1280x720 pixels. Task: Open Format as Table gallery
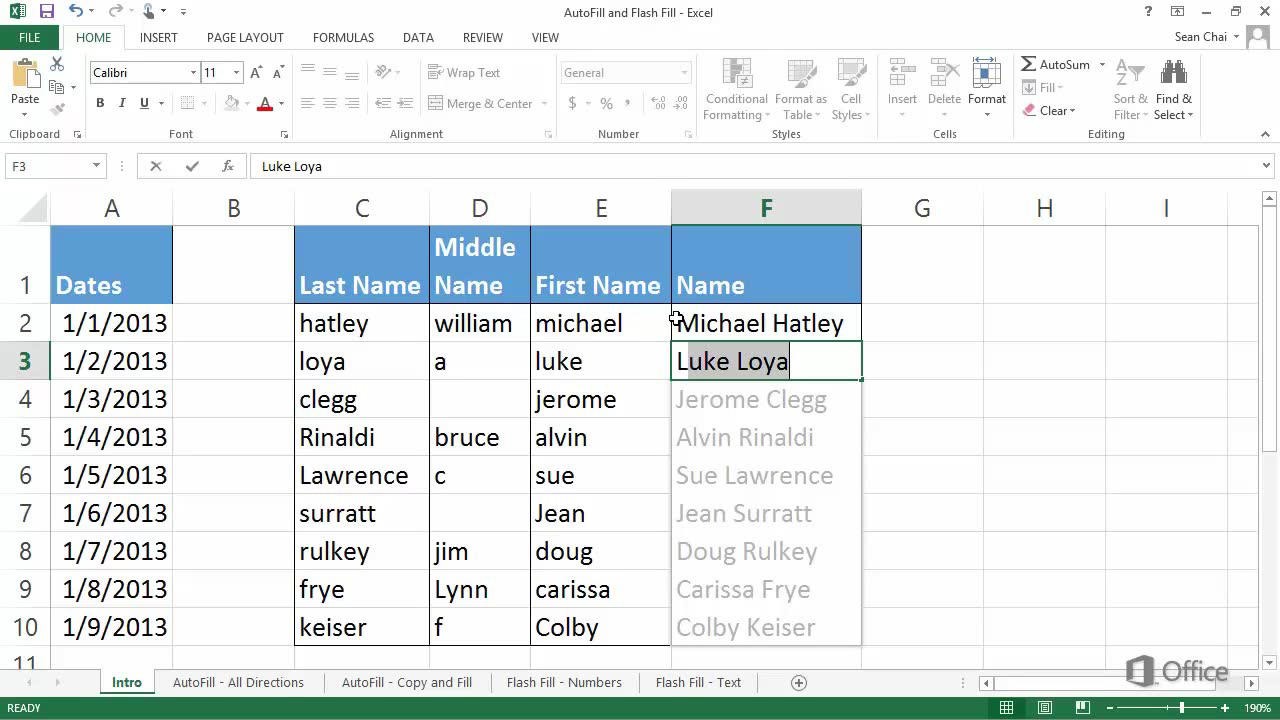point(800,90)
